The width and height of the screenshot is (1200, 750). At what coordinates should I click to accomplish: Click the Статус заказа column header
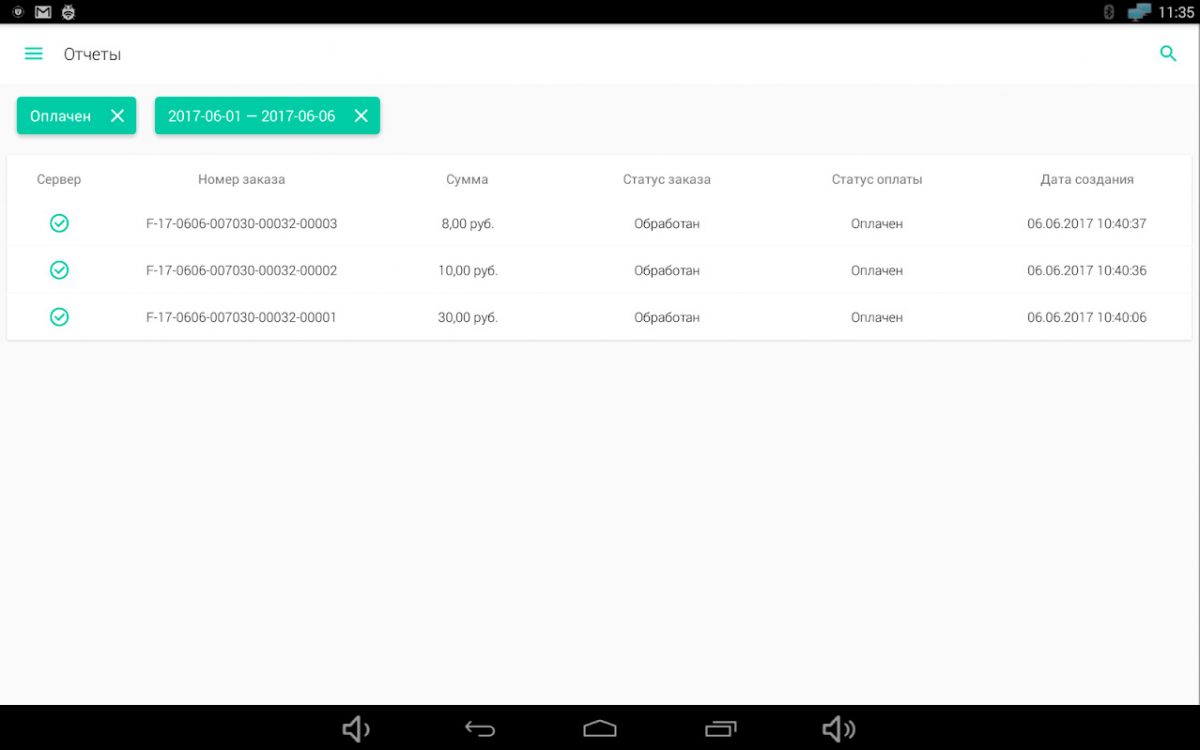click(x=667, y=179)
